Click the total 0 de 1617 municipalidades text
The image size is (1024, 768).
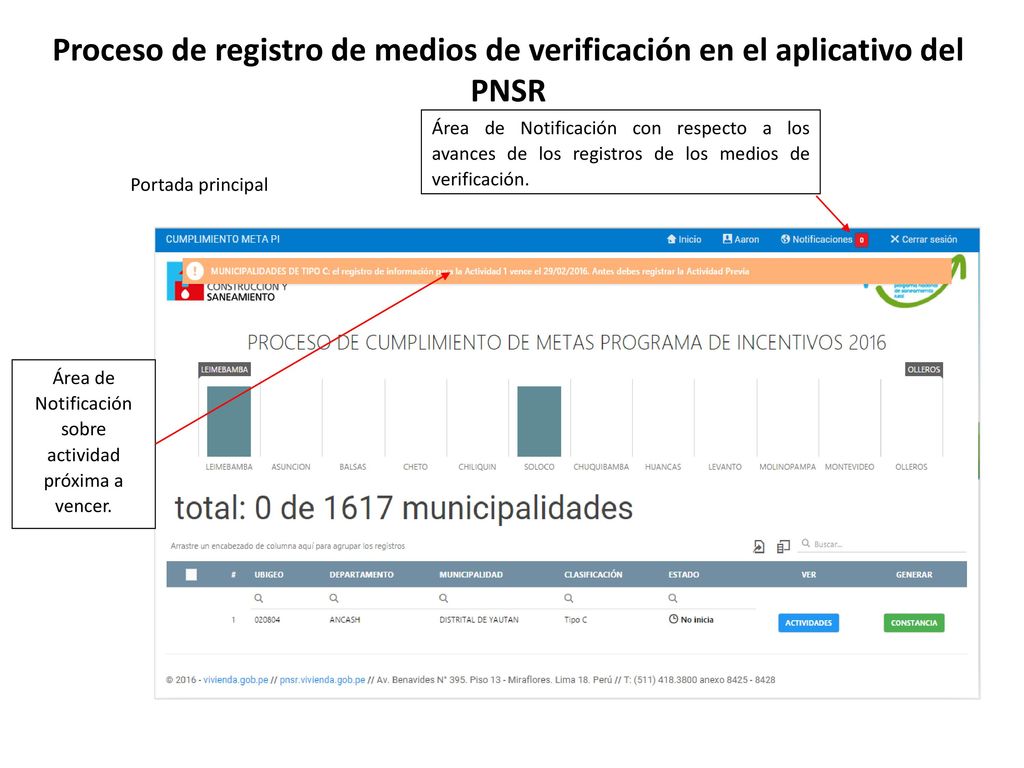404,508
